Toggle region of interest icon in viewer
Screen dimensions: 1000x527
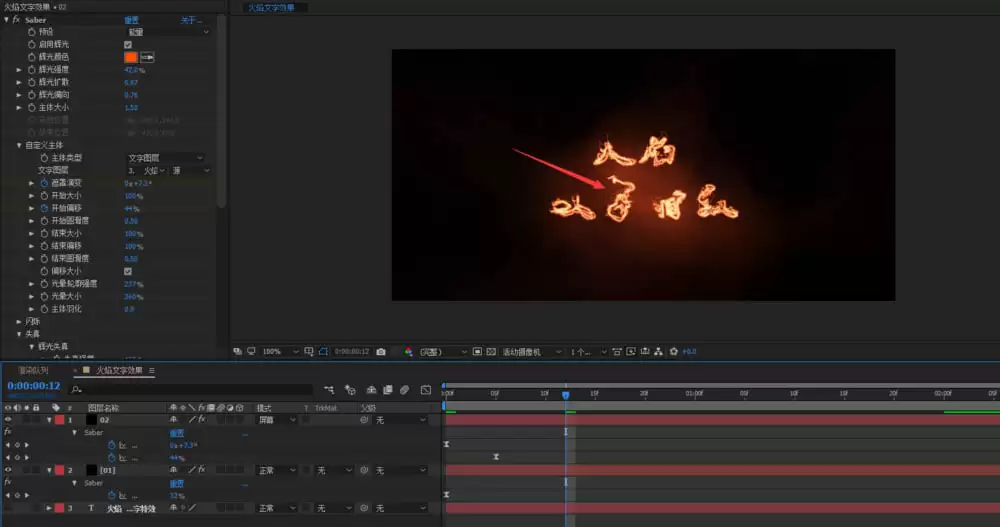click(x=477, y=352)
